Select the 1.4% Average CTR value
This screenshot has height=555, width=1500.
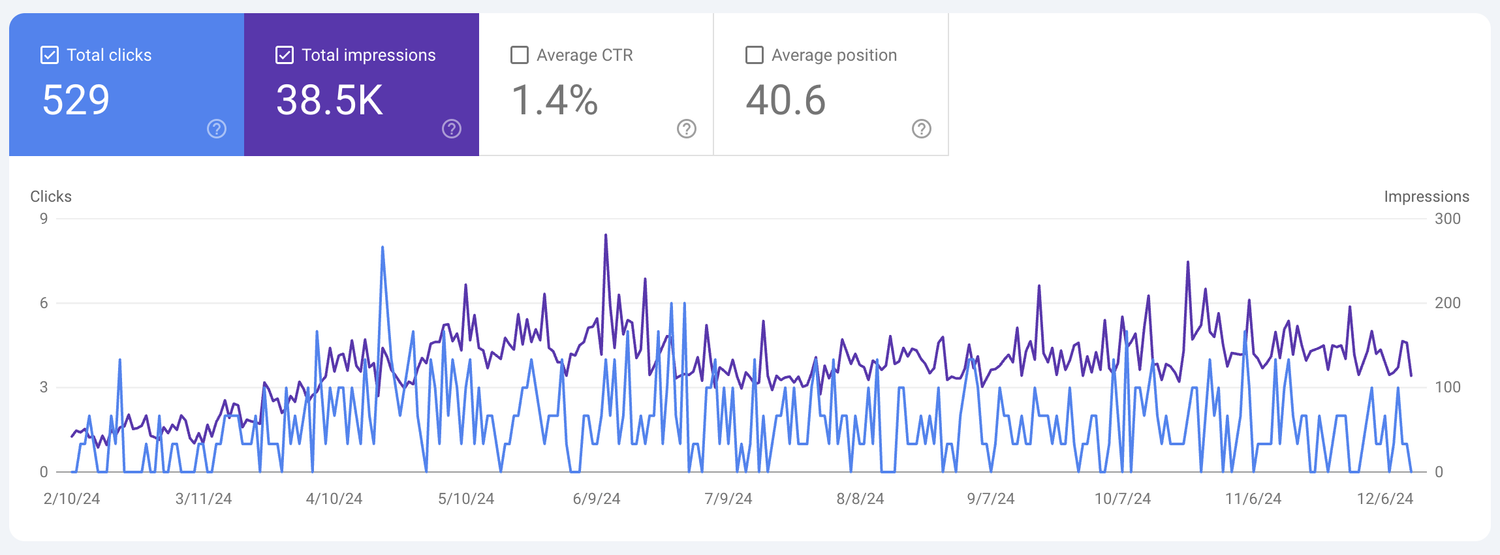(x=554, y=101)
